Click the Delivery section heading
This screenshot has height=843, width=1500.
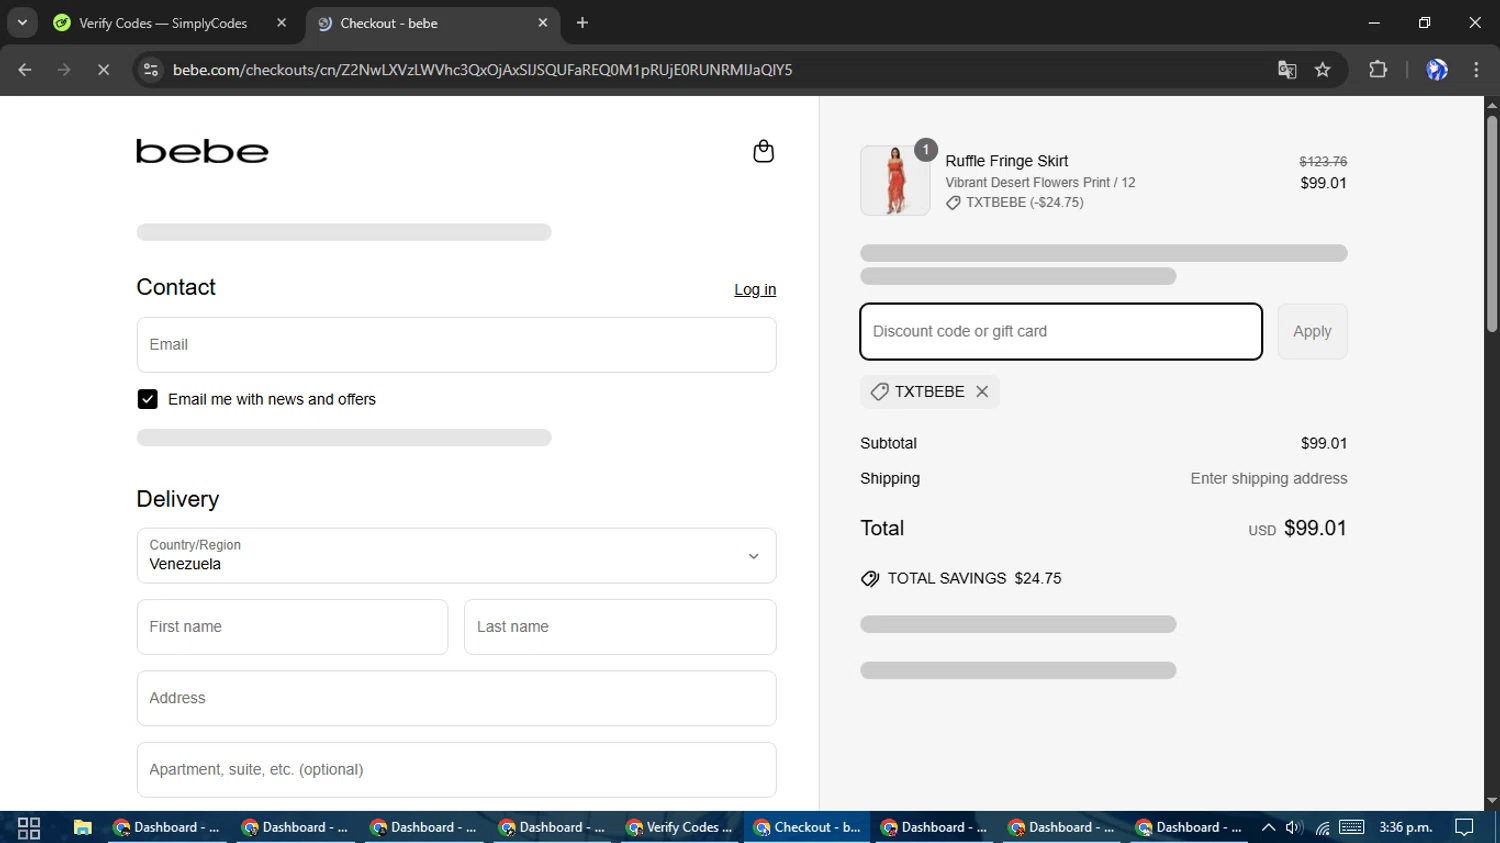coord(178,499)
